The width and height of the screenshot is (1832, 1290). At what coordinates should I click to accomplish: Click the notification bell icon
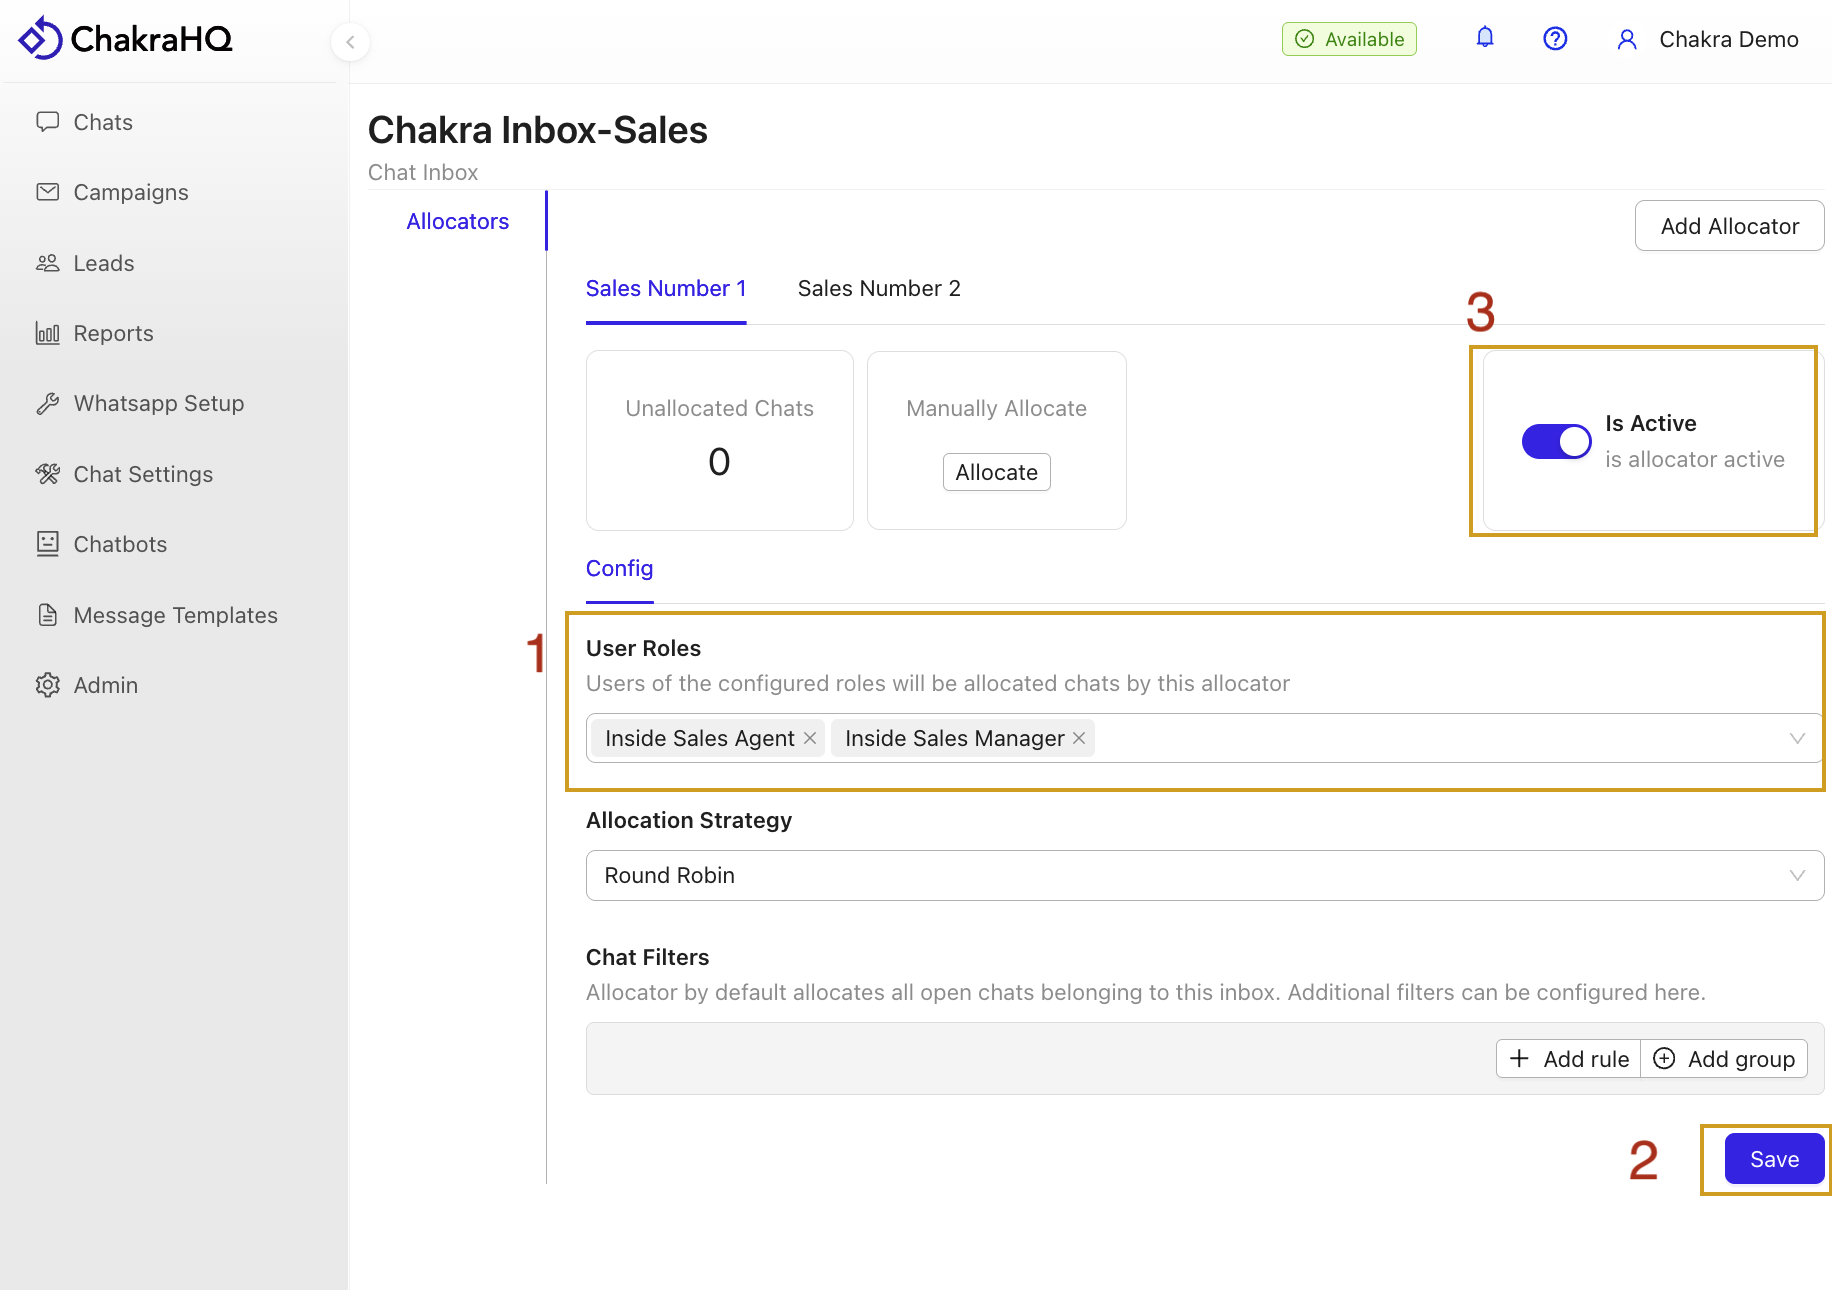click(x=1485, y=38)
